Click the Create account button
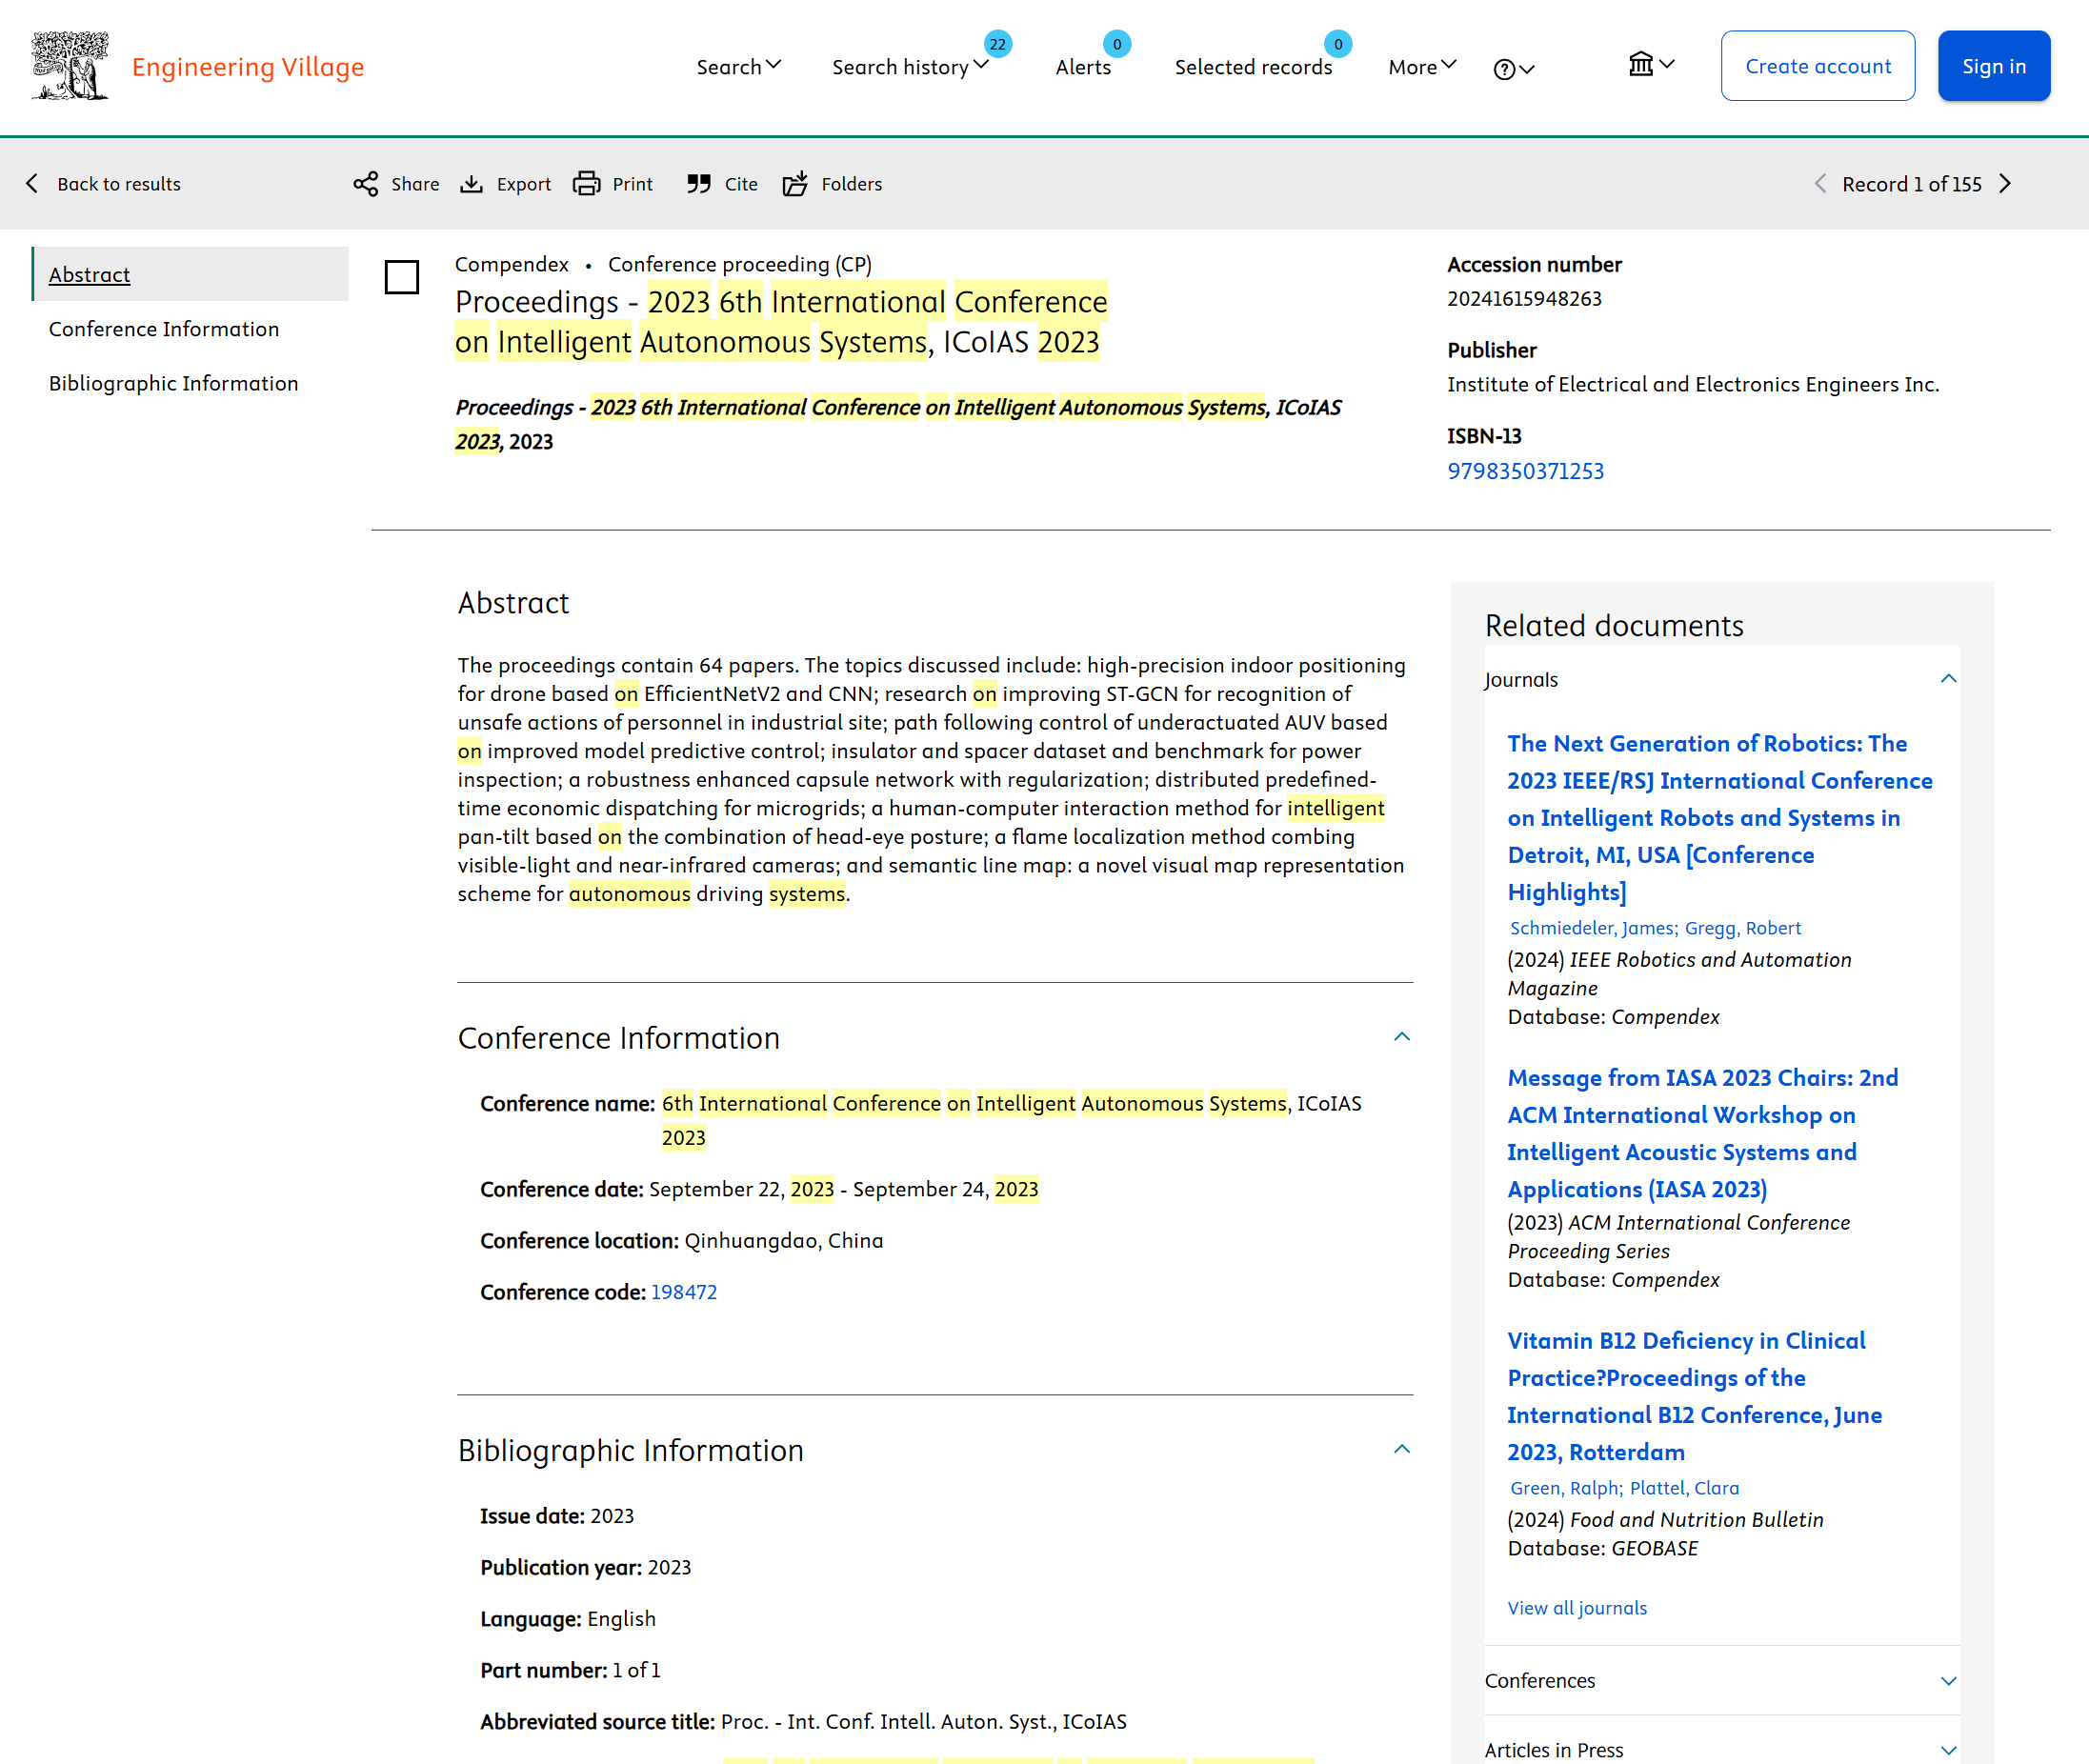 pos(1817,66)
